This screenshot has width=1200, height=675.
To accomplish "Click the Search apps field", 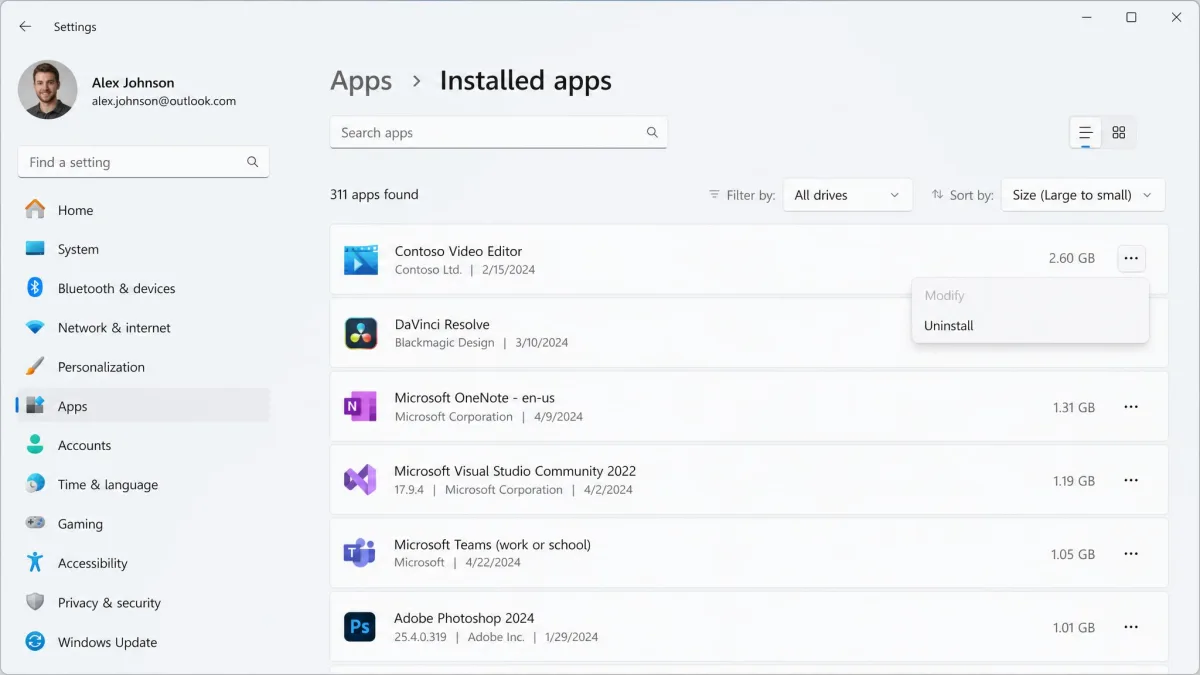I will 498,132.
